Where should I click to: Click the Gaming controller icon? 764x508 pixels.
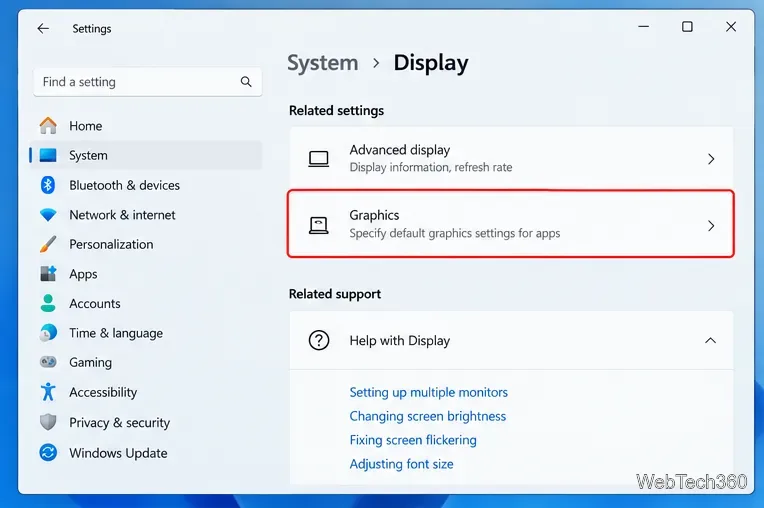(x=48, y=362)
